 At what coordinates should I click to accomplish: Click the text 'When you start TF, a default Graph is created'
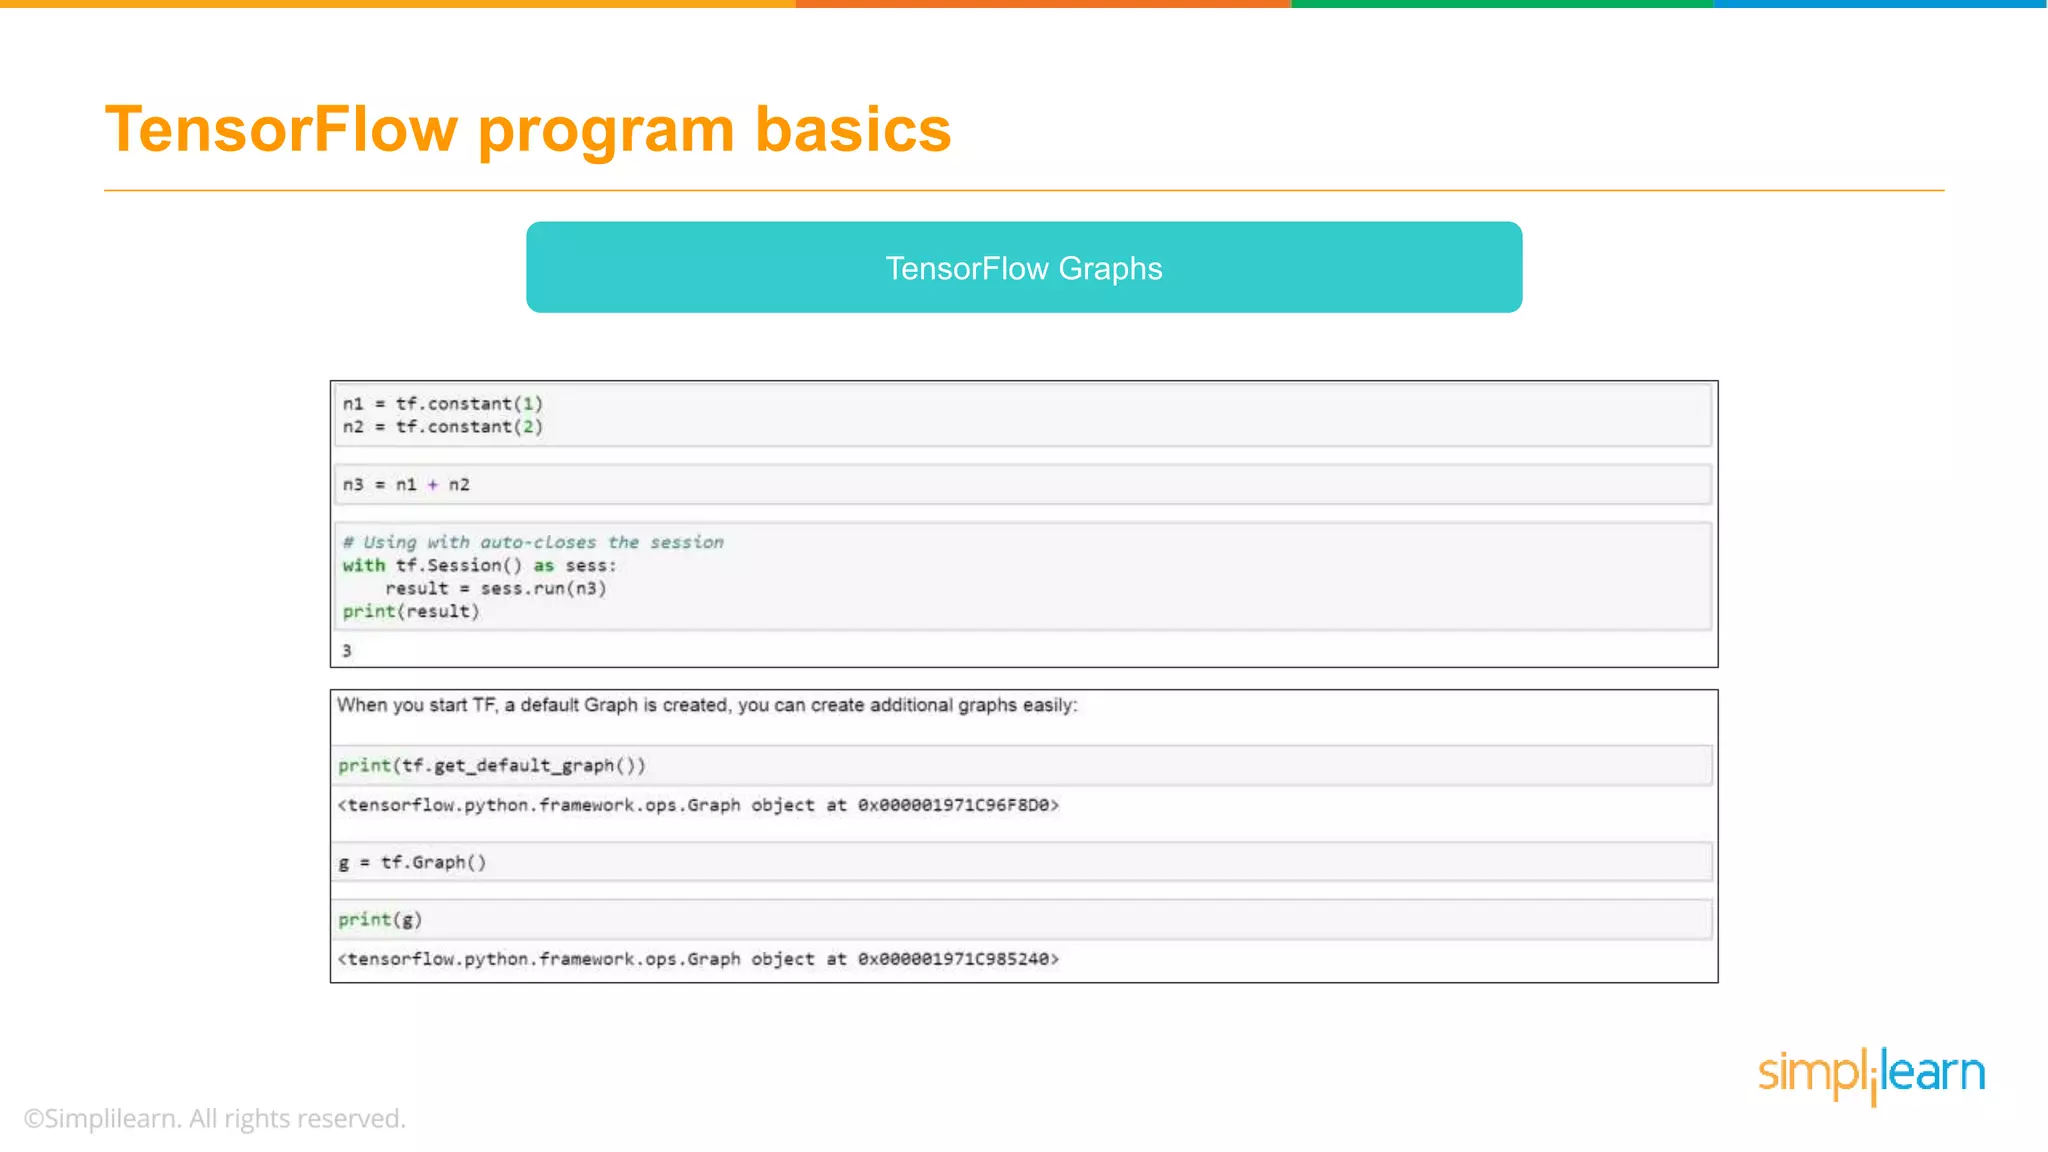click(x=533, y=705)
